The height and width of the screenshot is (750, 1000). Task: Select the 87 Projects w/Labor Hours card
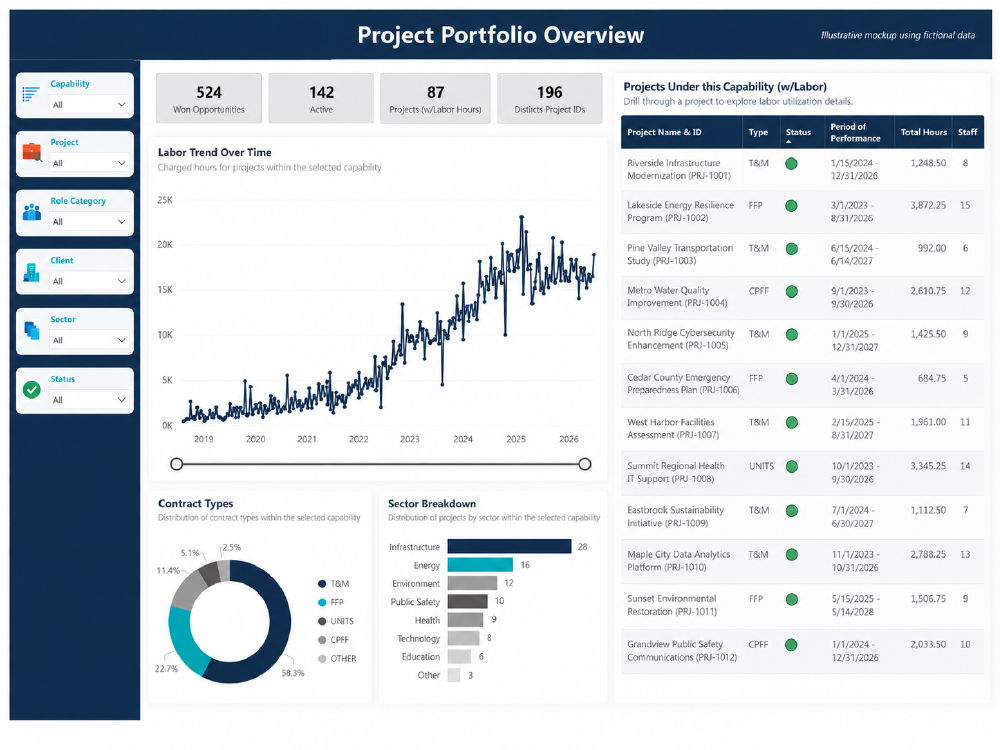pos(435,98)
